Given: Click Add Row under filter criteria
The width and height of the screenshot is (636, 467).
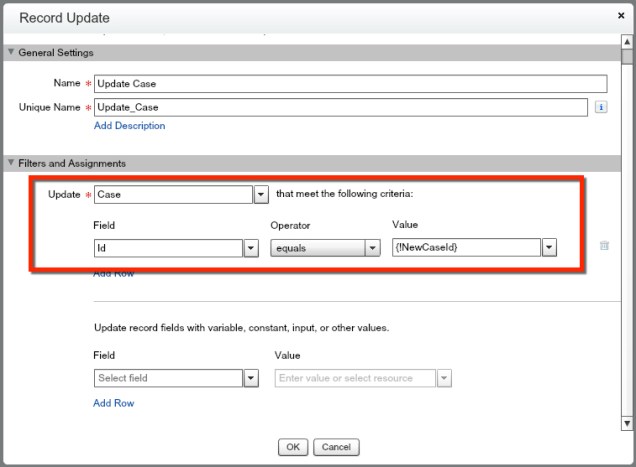Looking at the screenshot, I should click(113, 273).
